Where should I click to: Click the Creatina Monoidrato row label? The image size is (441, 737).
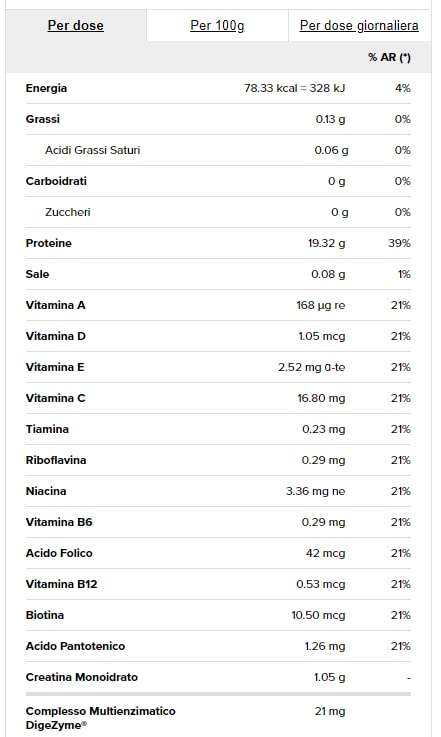pyautogui.click(x=82, y=677)
